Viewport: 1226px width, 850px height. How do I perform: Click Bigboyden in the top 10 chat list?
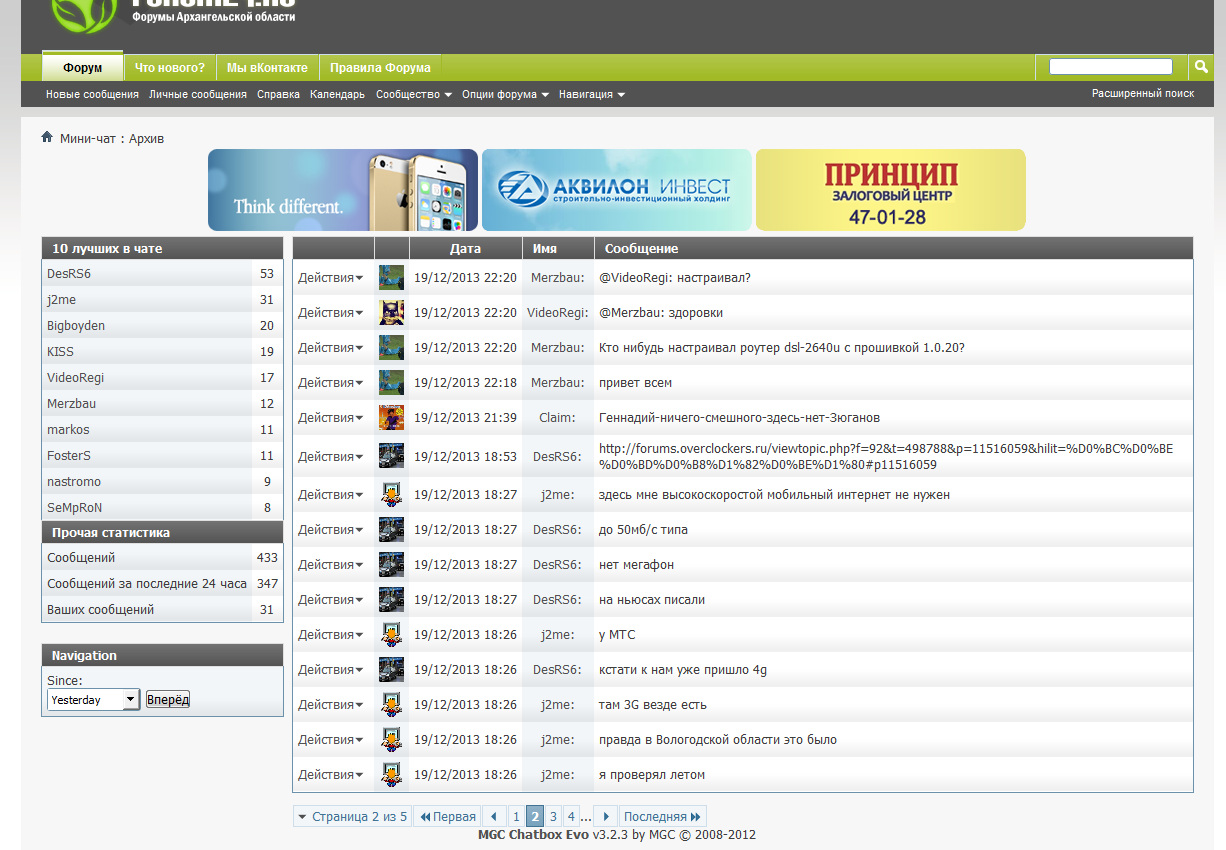coord(76,325)
